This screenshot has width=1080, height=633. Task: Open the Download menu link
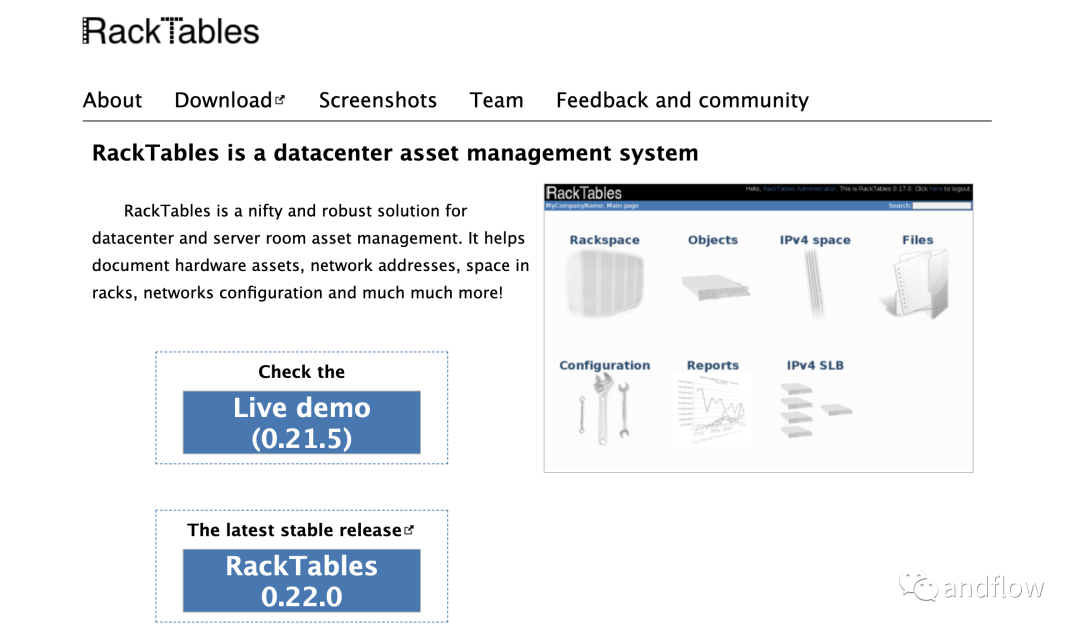click(222, 100)
